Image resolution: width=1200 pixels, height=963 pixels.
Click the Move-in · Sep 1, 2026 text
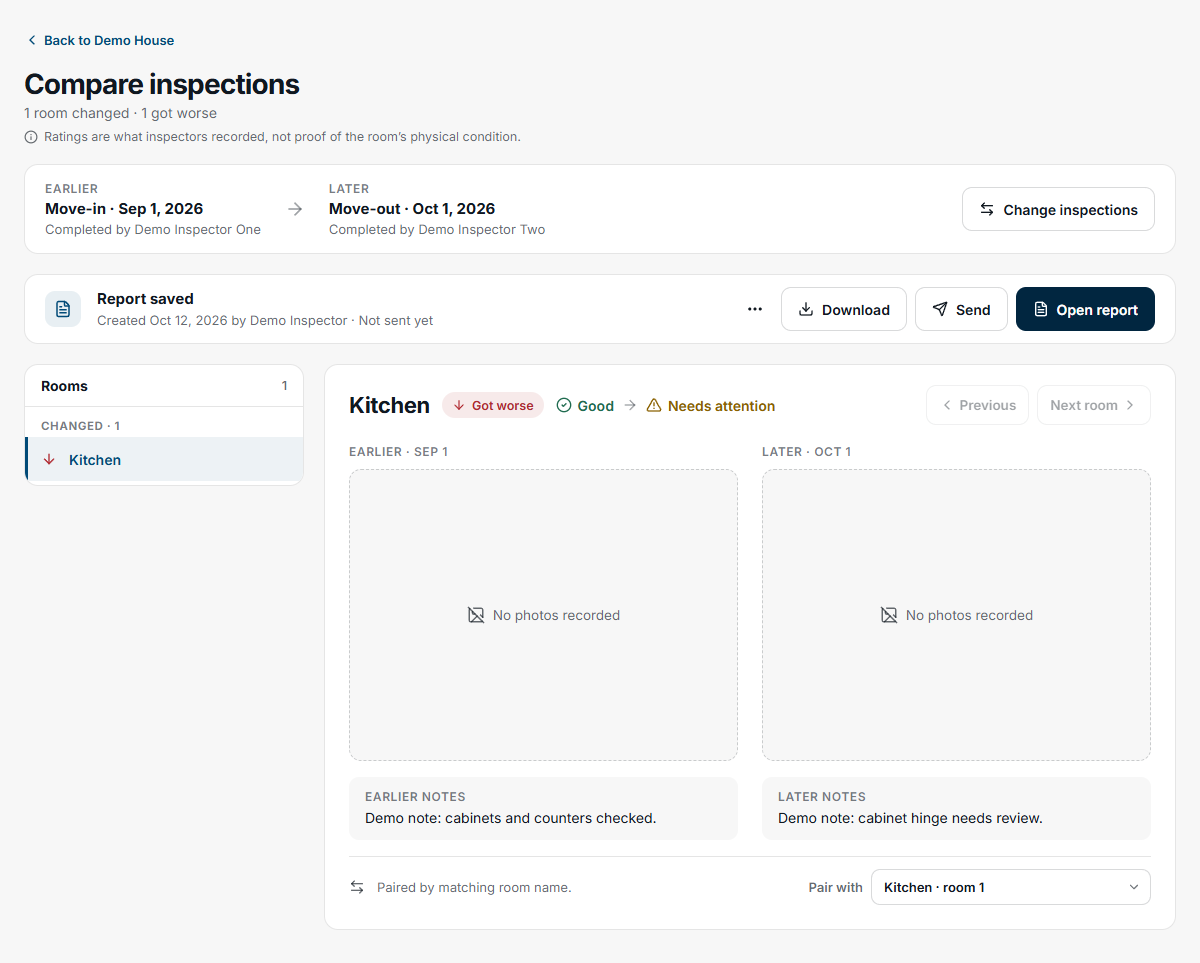(124, 209)
